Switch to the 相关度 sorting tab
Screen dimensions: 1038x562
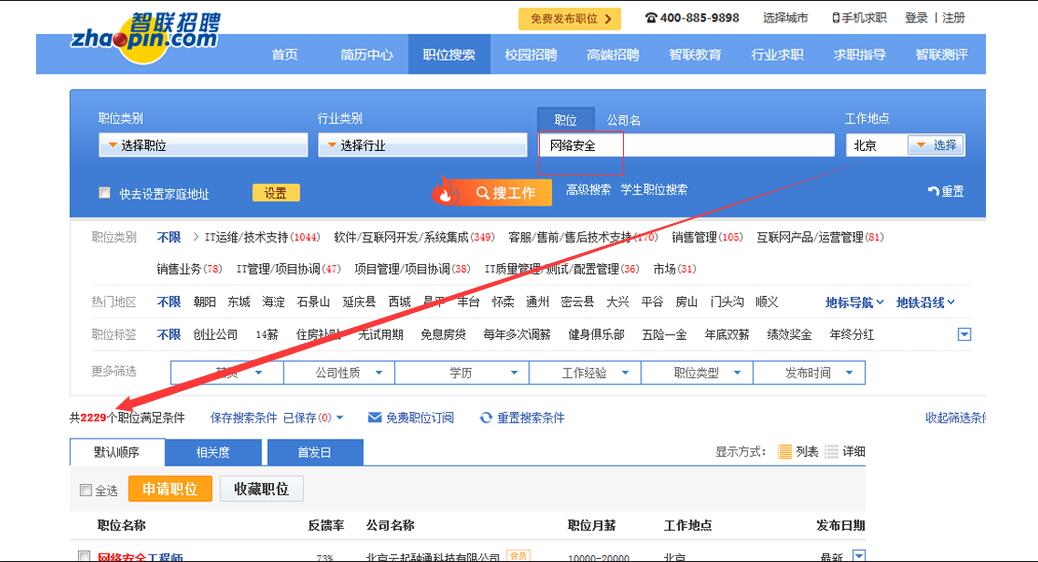tap(213, 452)
